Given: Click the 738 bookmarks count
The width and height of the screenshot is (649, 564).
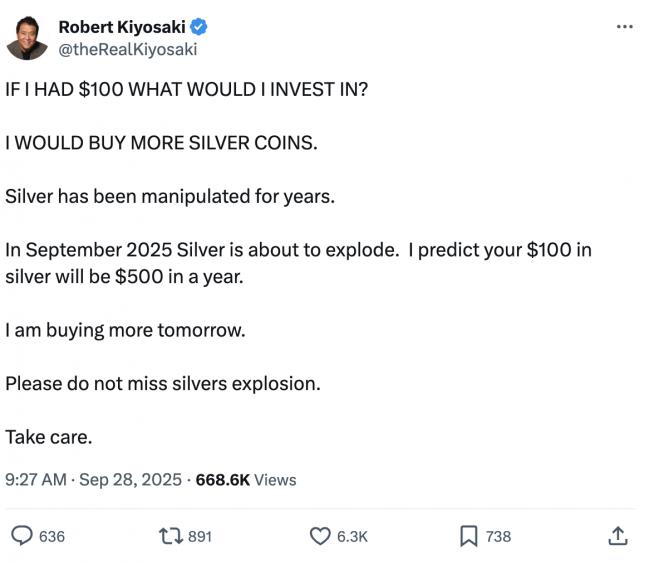Looking at the screenshot, I should coord(498,536).
